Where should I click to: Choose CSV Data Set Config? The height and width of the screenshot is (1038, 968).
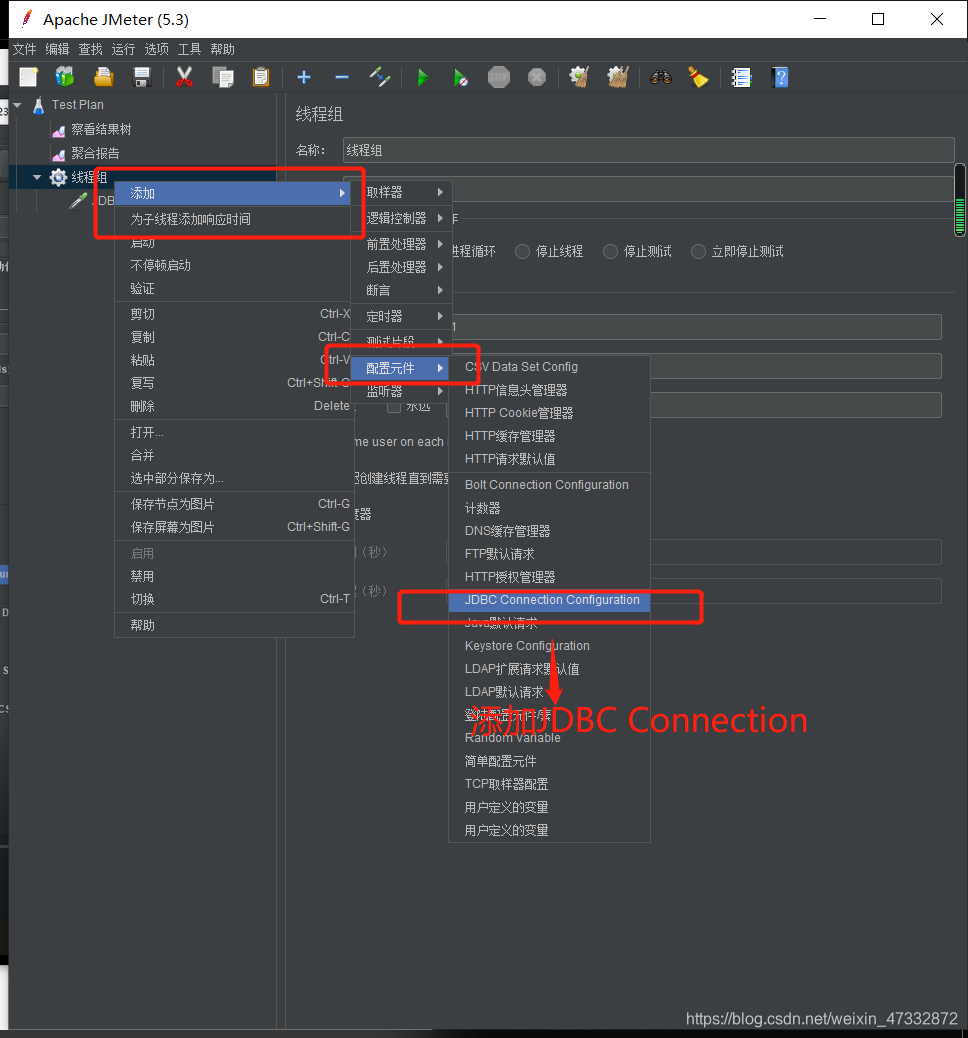549,367
